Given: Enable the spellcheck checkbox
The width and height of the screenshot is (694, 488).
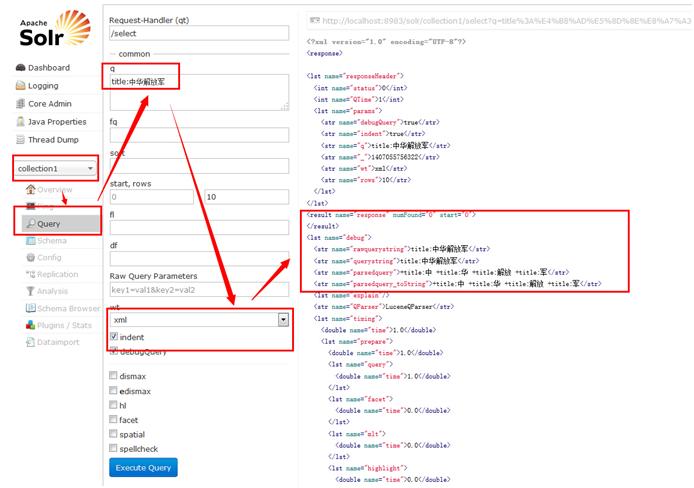Looking at the screenshot, I should point(113,448).
